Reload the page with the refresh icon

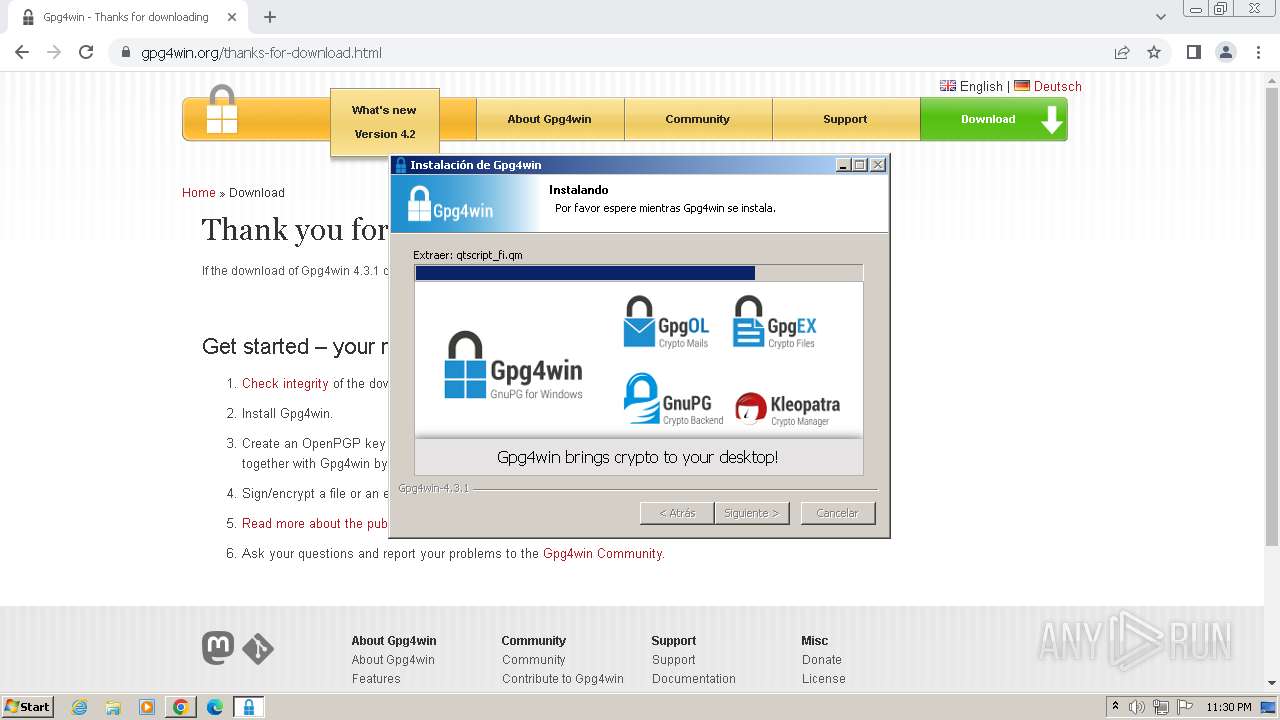(x=86, y=52)
